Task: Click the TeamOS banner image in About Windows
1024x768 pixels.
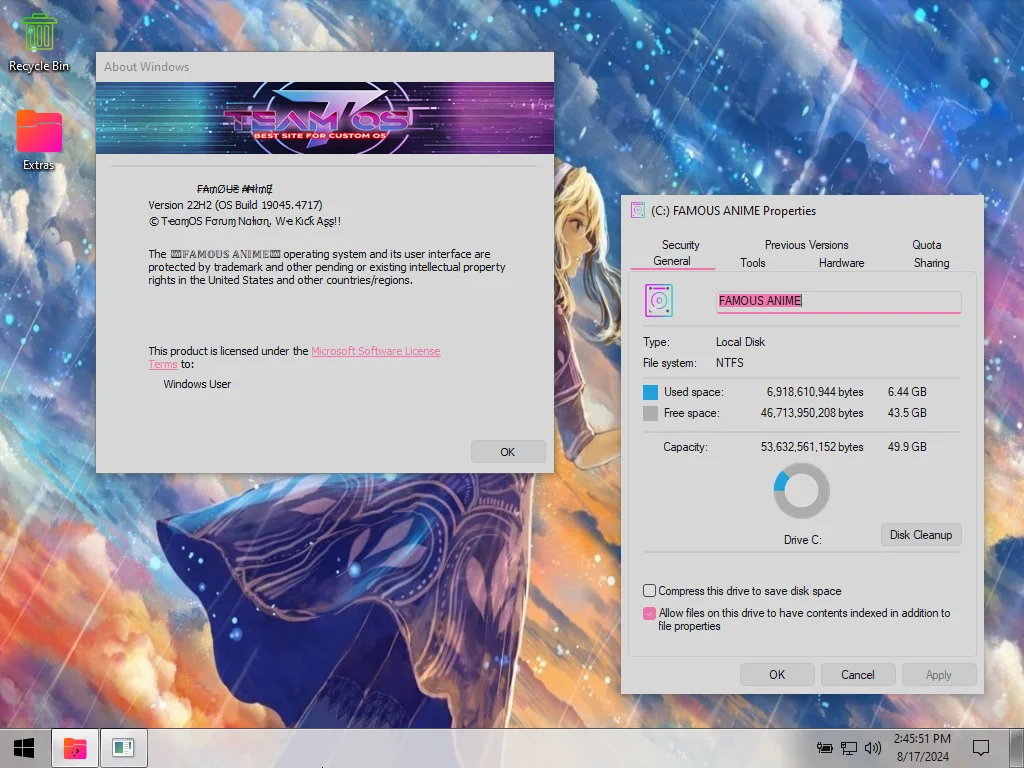Action: 325,118
